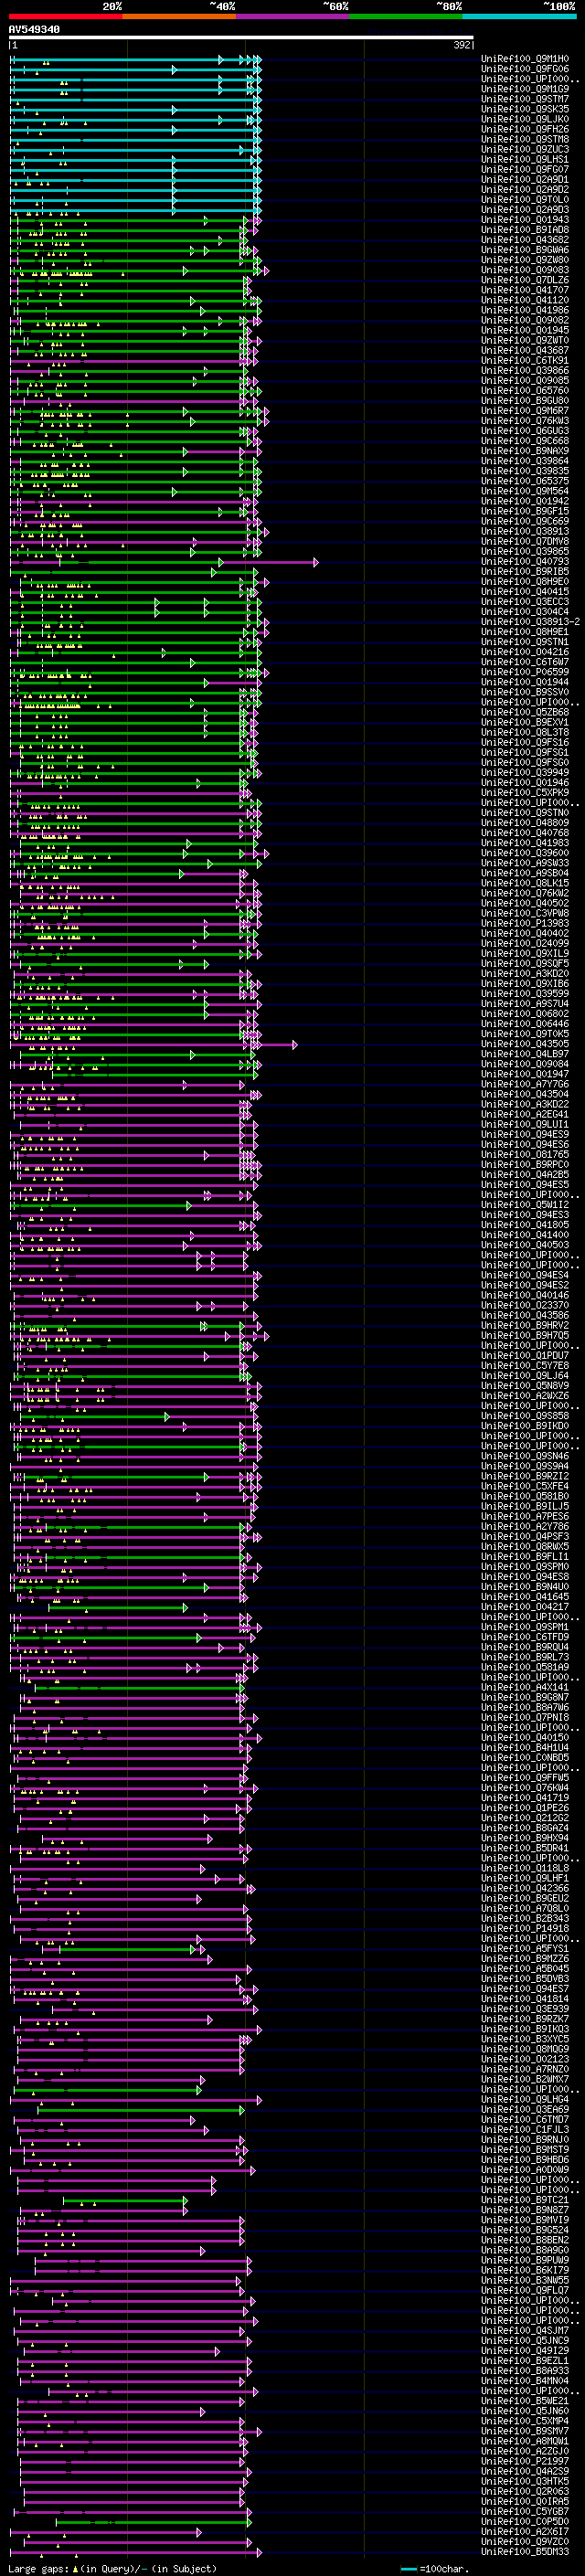Open hit UniRef100_Q9M1G9
This screenshot has height=2576, width=585.
525,89
